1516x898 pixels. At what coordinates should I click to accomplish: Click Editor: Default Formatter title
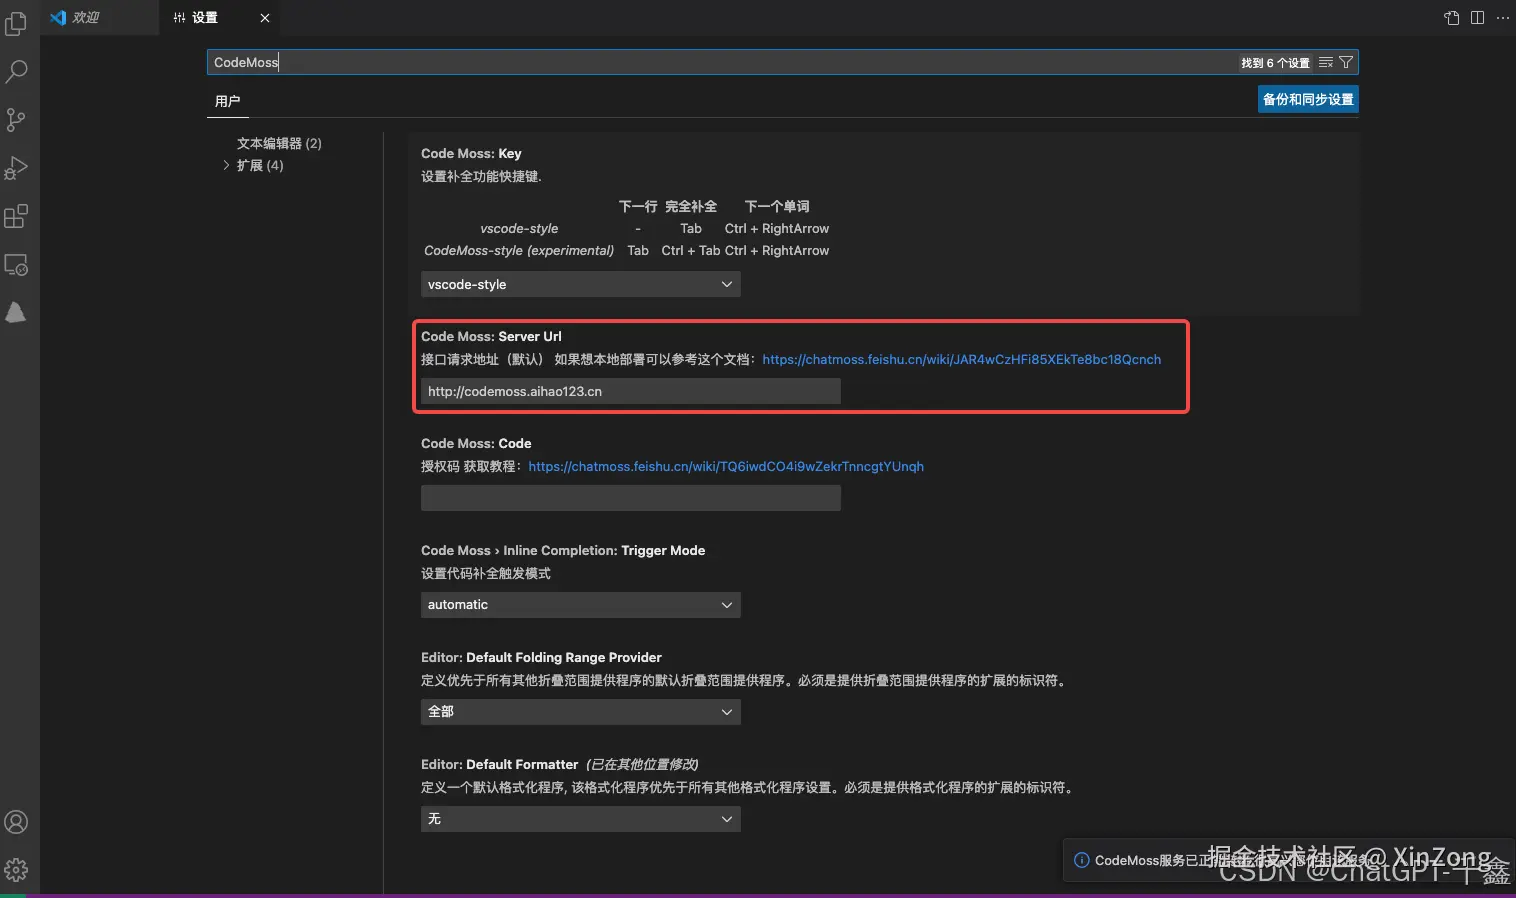[x=499, y=764]
